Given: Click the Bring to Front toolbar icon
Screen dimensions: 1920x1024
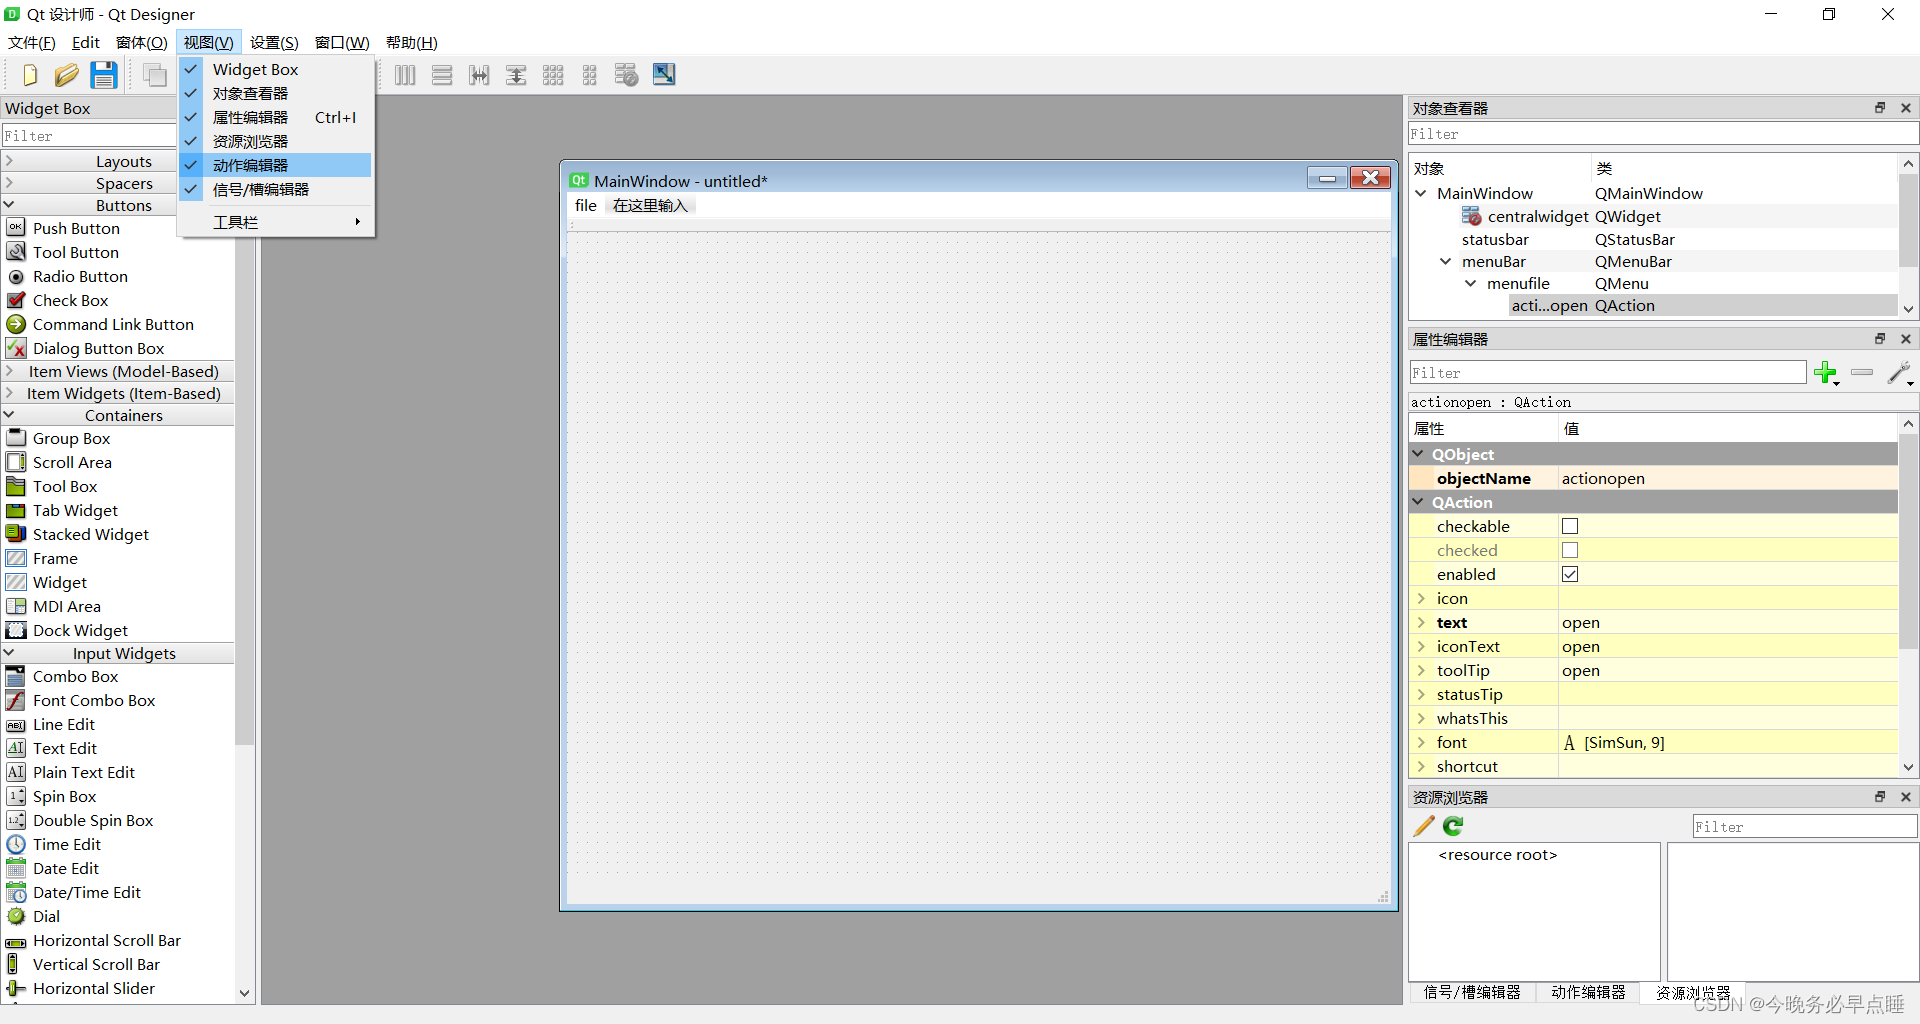Looking at the screenshot, I should (155, 75).
